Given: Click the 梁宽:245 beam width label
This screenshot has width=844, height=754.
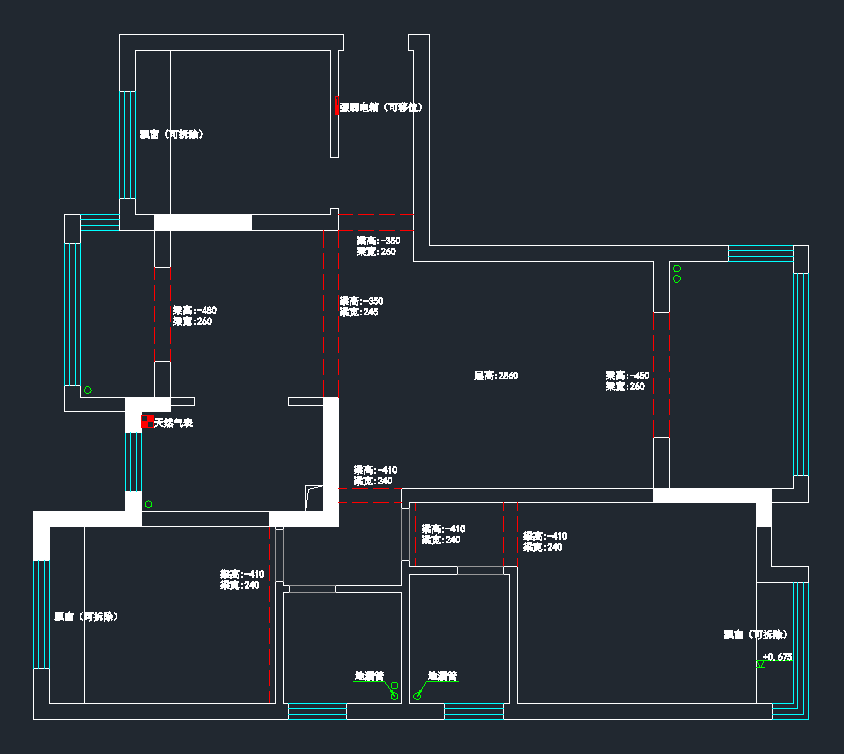Looking at the screenshot, I should pos(359,312).
